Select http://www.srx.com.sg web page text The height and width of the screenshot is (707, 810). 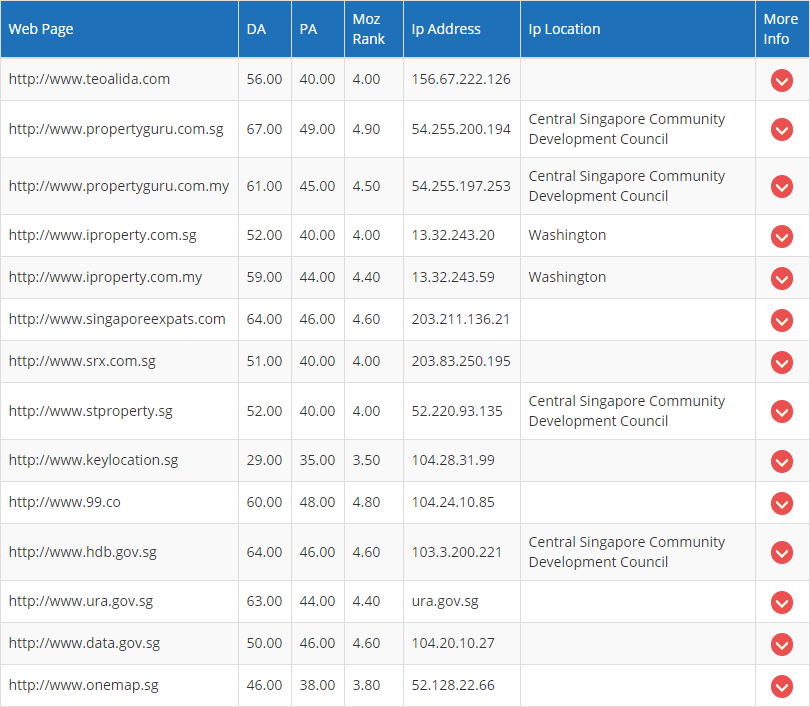[82, 361]
